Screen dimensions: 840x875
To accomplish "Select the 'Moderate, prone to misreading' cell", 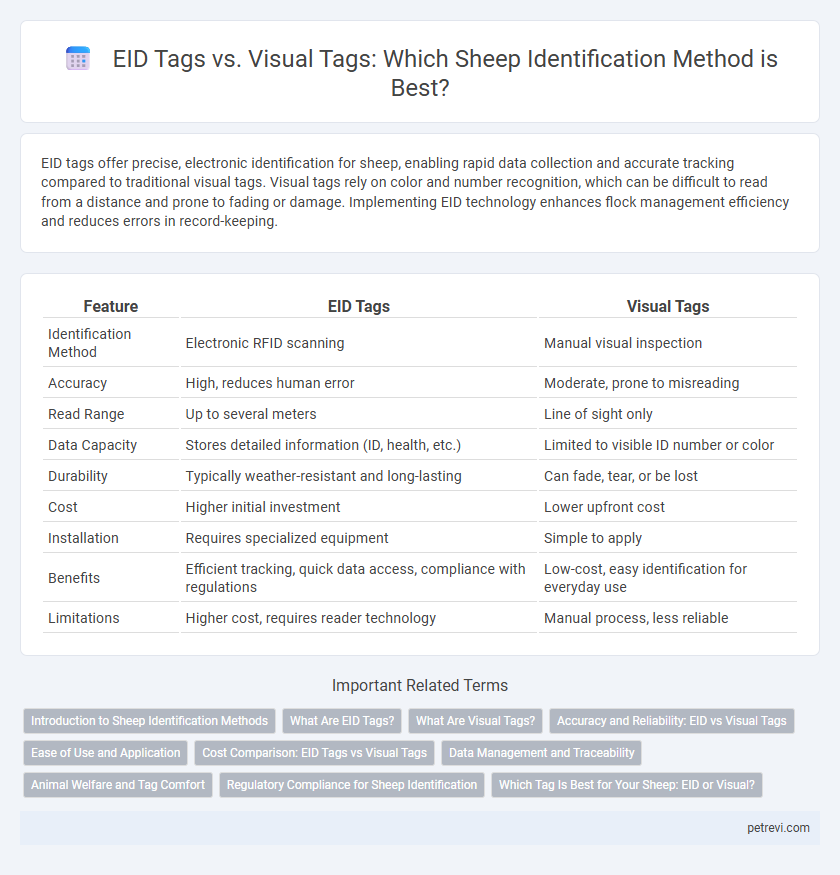I will [668, 383].
